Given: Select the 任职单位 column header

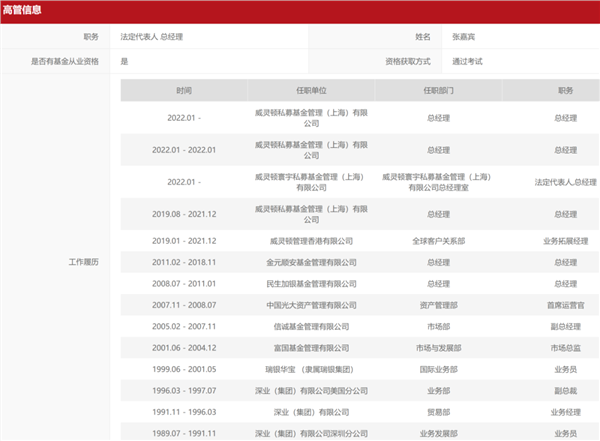Looking at the screenshot, I should point(311,90).
